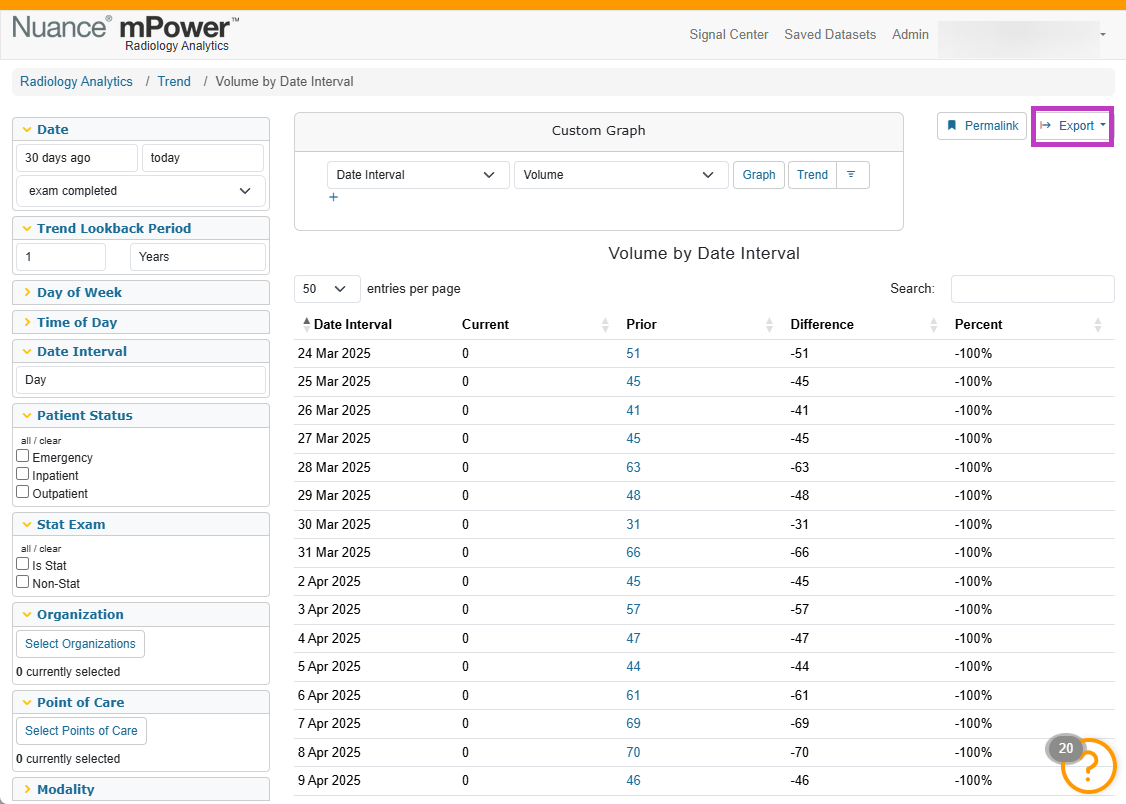Enable the Inpatient checkbox
The height and width of the screenshot is (804, 1126).
tap(23, 474)
